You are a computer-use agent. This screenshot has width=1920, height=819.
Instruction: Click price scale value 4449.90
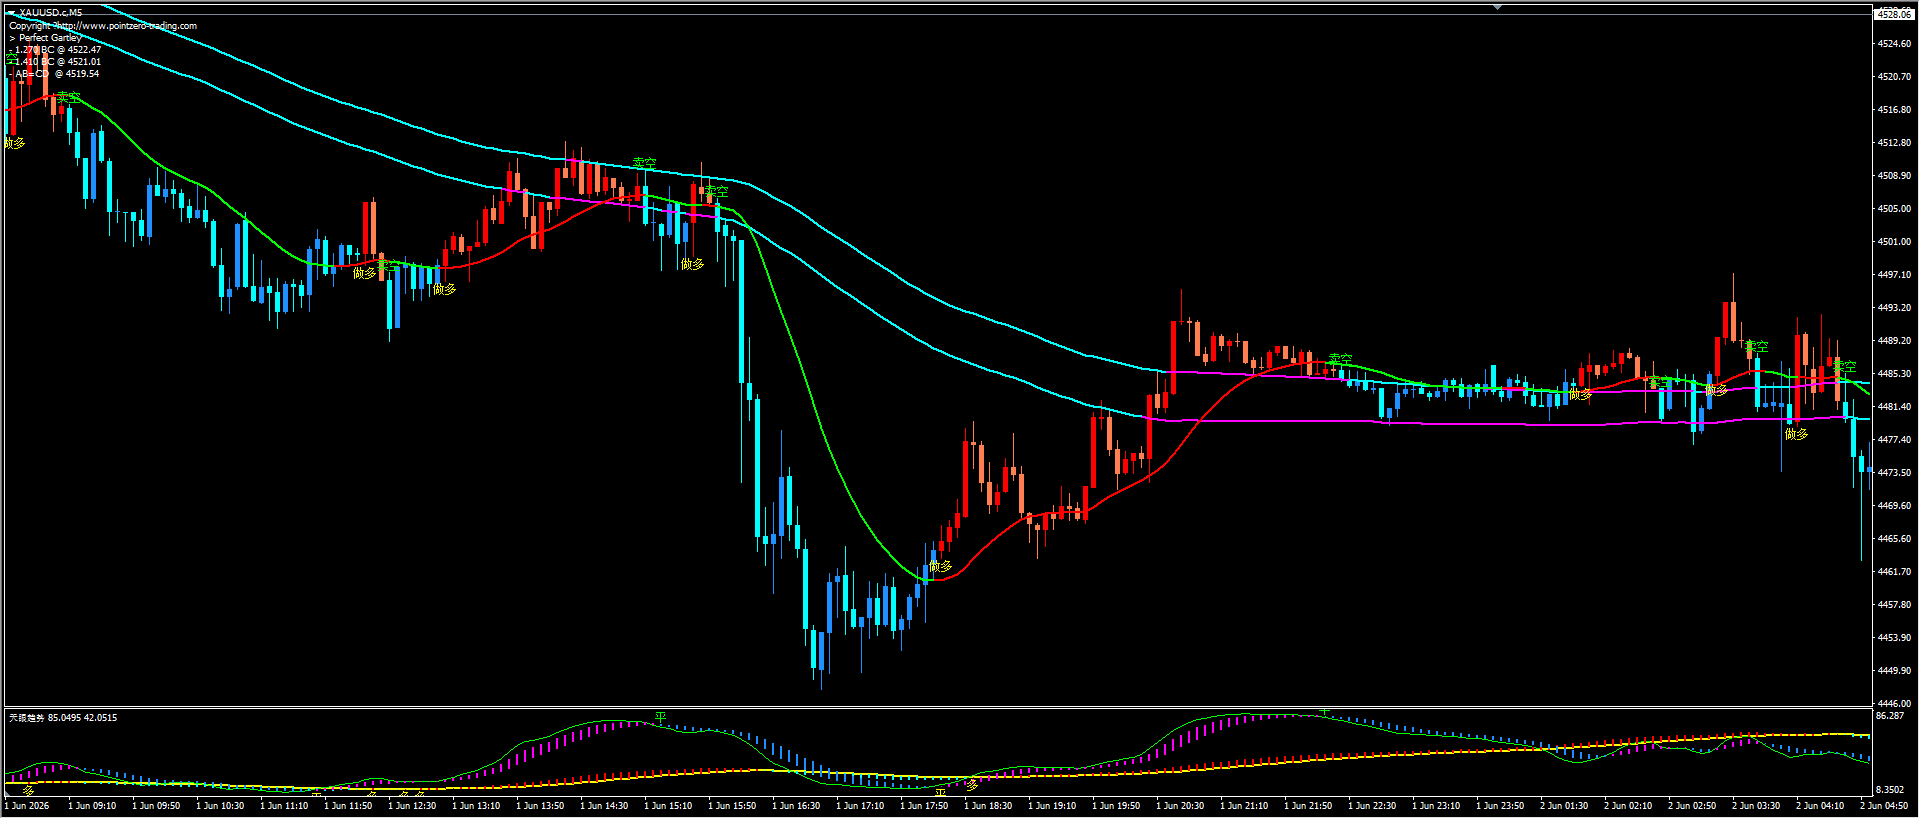click(1894, 671)
